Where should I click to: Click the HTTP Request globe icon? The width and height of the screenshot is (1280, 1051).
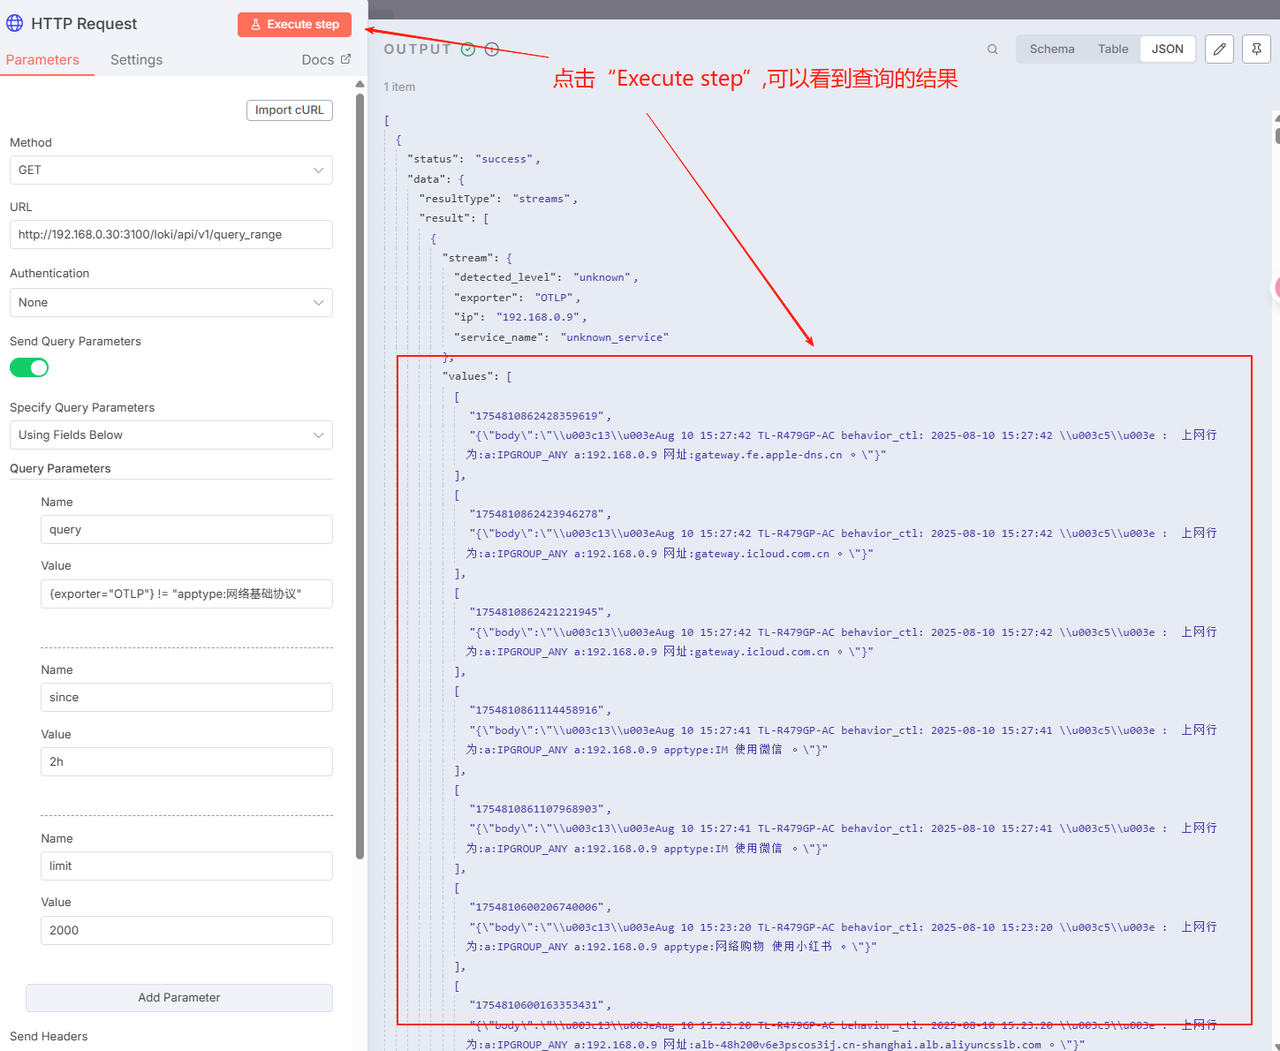(15, 23)
